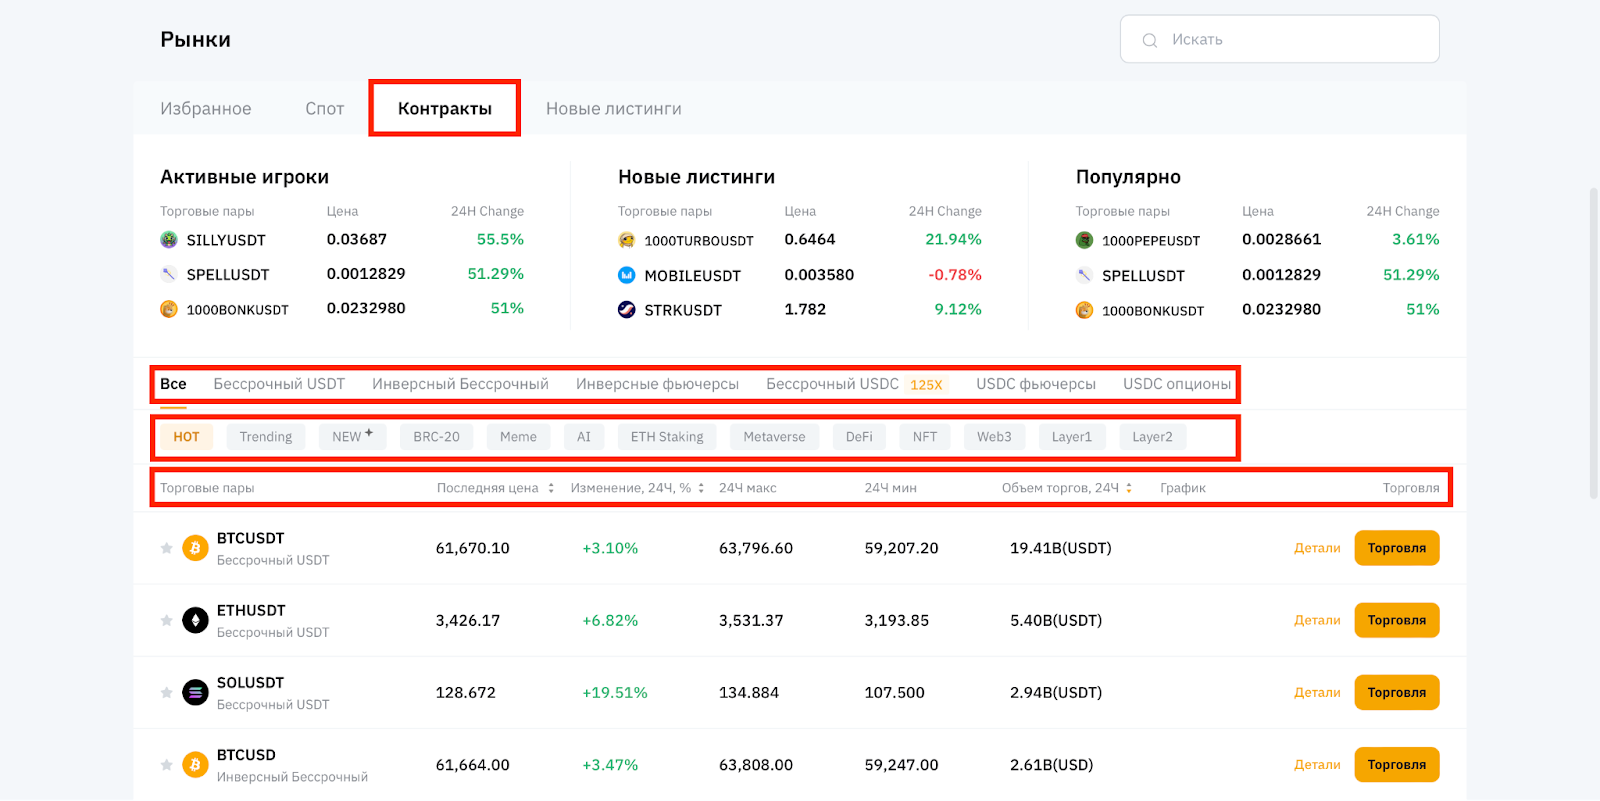Screen dimensions: 1600x801
Task: Click the Искать search field
Action: (1280, 39)
